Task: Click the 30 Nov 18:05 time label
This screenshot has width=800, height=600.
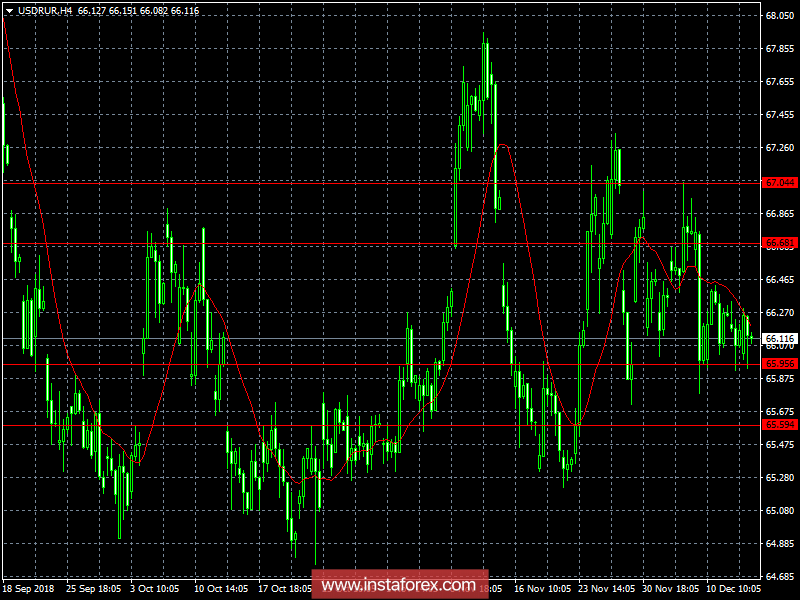Action: tap(671, 590)
